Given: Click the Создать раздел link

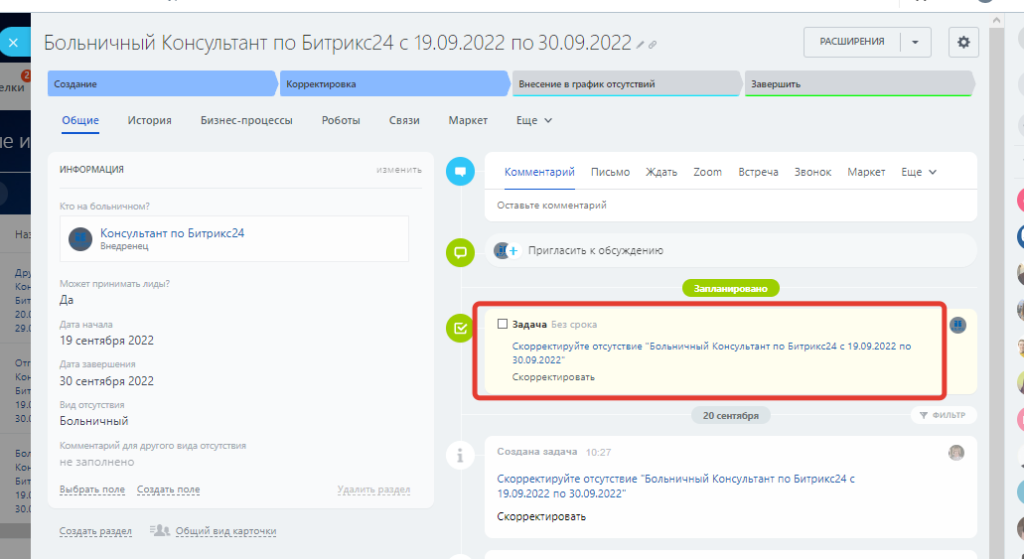Looking at the screenshot, I should click(95, 531).
